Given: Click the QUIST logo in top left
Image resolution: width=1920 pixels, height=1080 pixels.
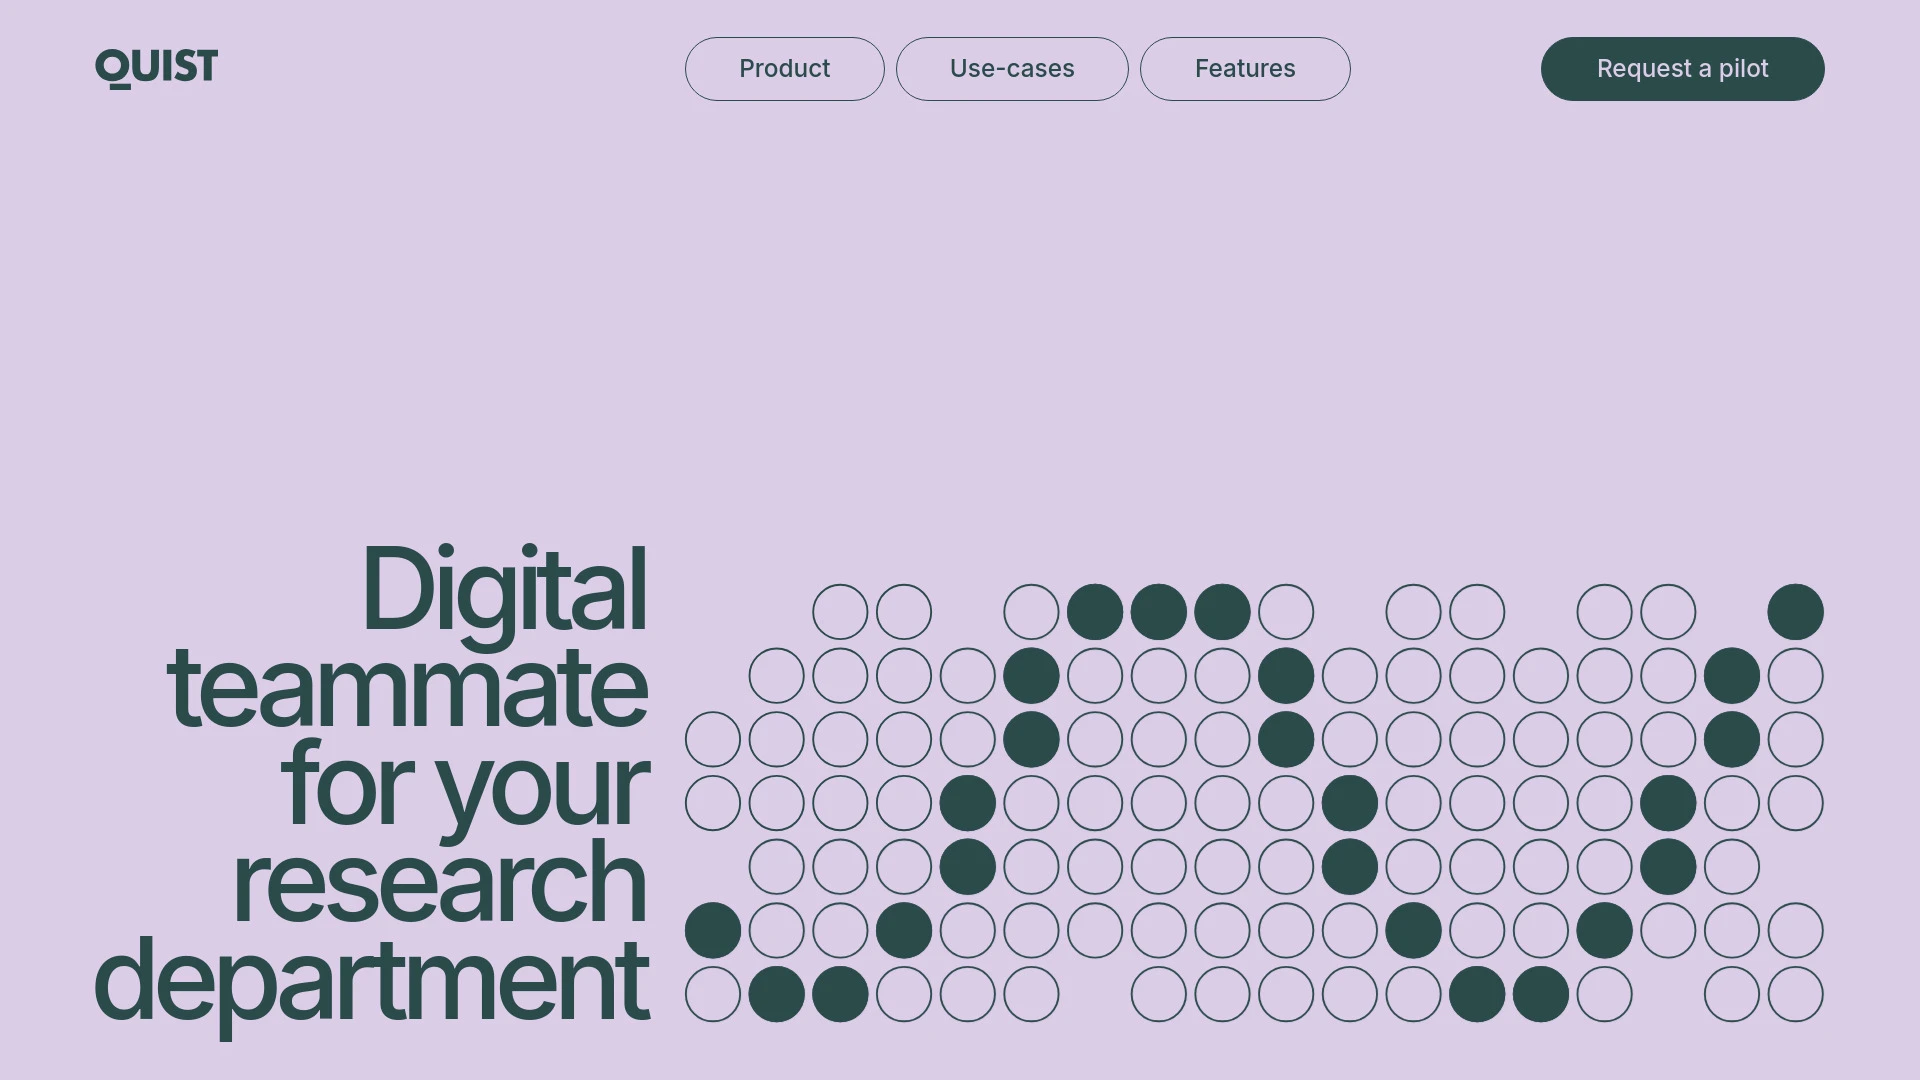Looking at the screenshot, I should coord(157,69).
